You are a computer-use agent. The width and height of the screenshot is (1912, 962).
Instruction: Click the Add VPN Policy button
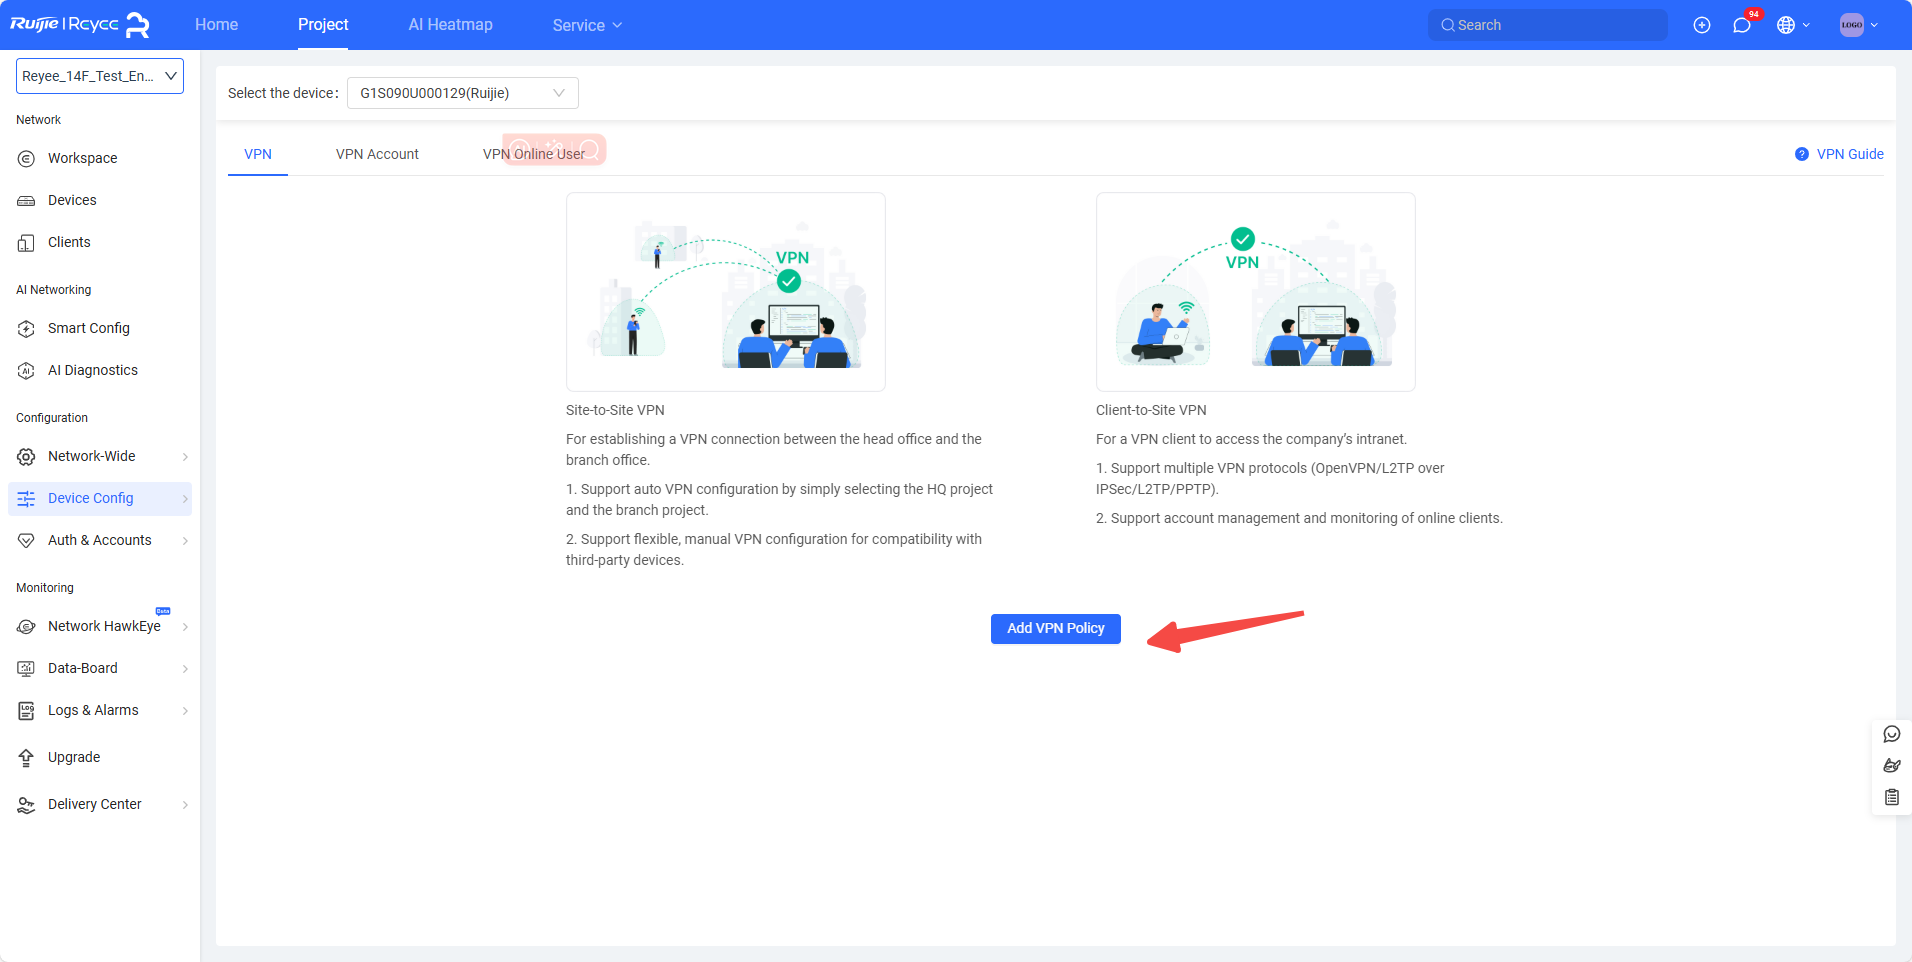click(x=1056, y=629)
